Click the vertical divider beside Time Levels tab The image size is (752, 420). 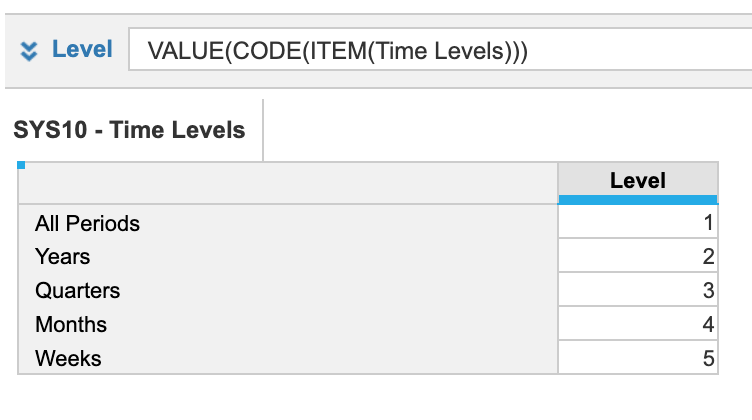coord(263,130)
